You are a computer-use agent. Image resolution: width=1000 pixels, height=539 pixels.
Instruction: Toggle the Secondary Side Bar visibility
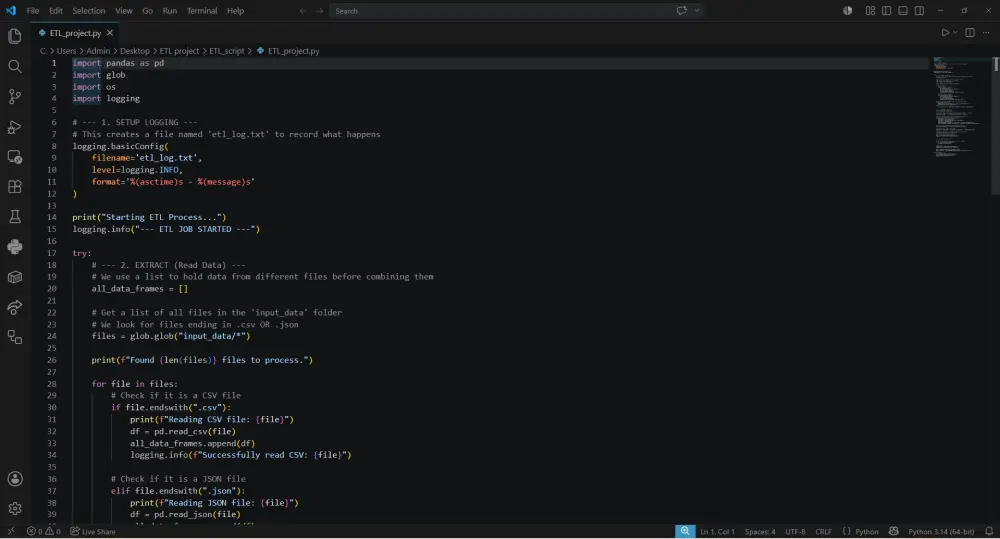click(919, 11)
